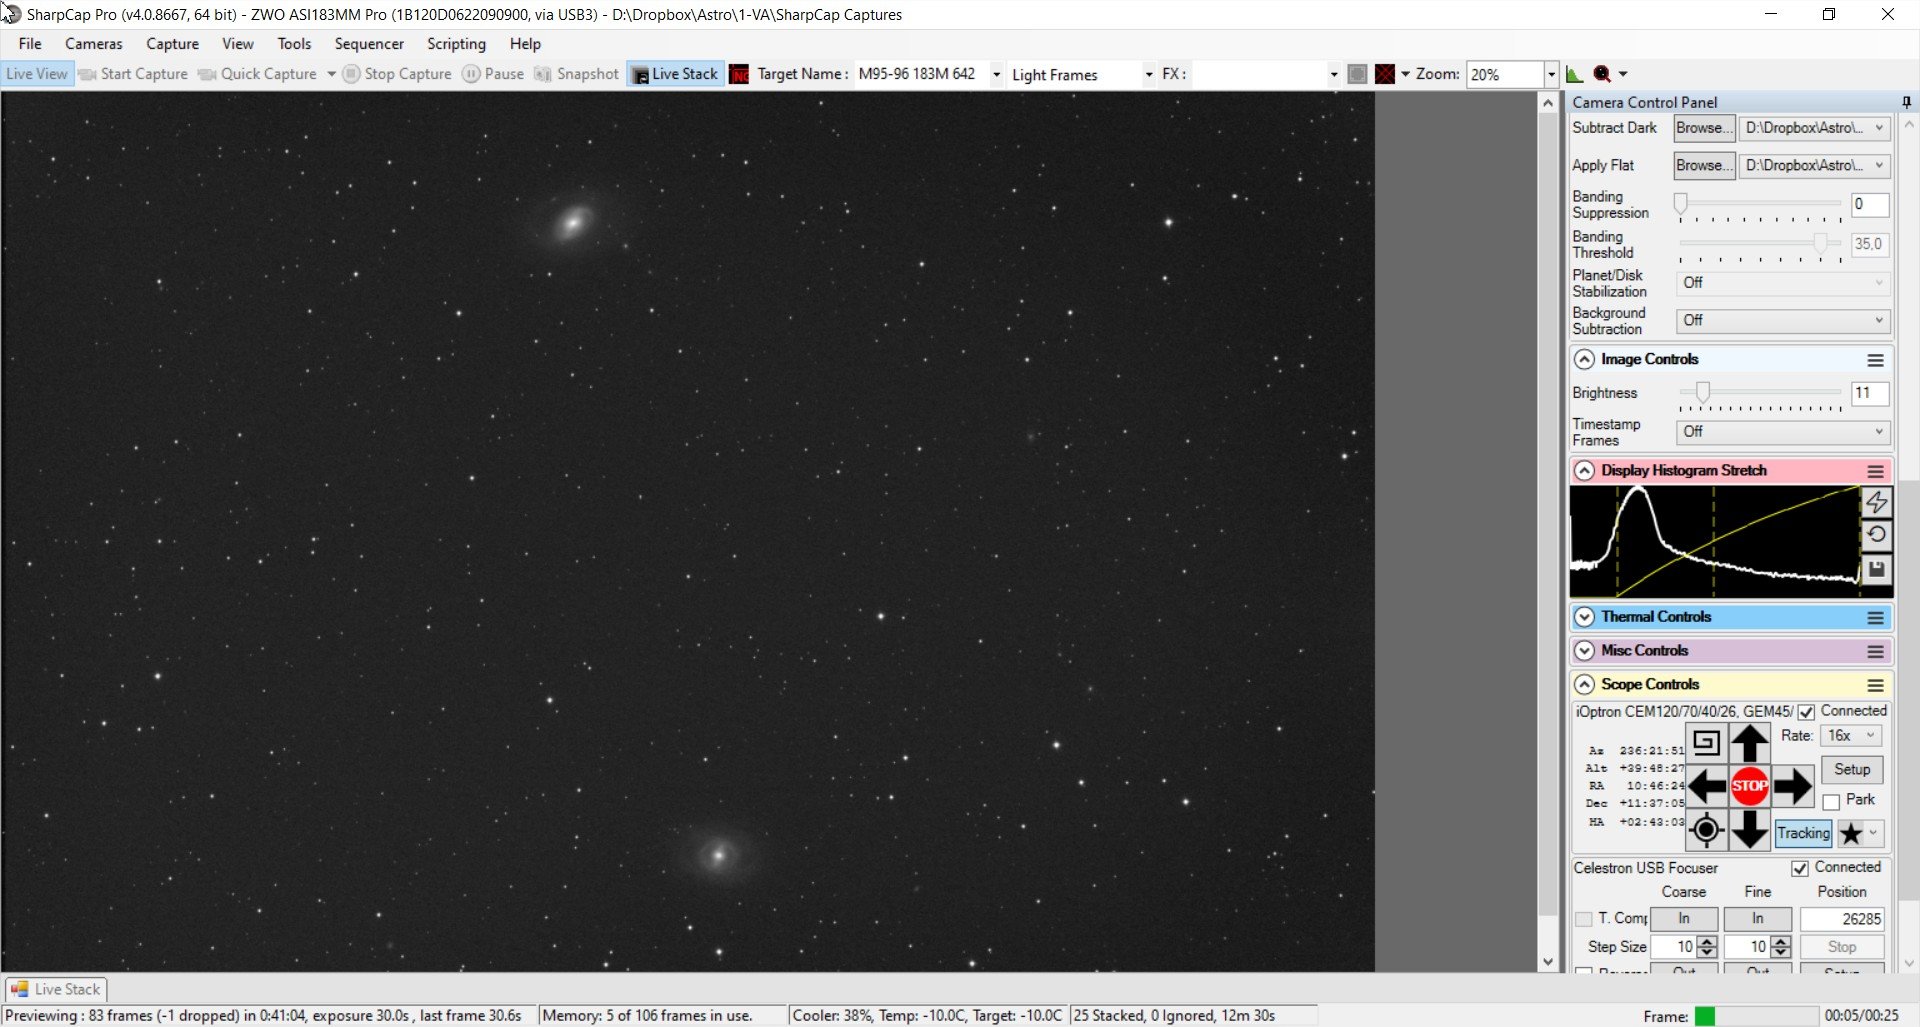This screenshot has width=1920, height=1027.
Task: Open the Timestamp Frames dropdown
Action: point(1783,432)
